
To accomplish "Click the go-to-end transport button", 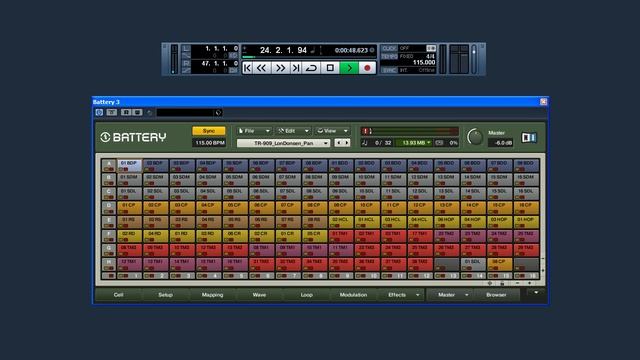I will tap(296, 68).
